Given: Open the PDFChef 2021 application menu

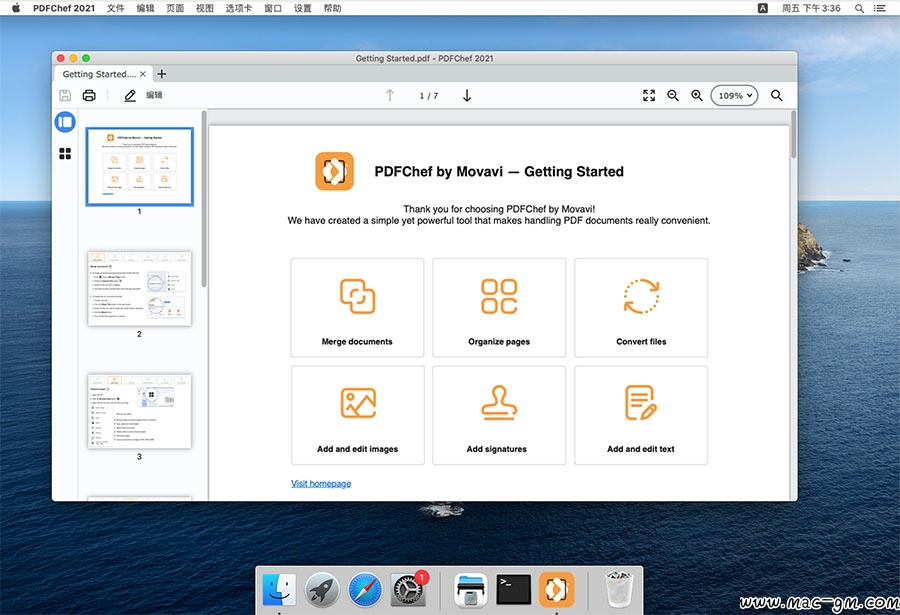Looking at the screenshot, I should click(x=64, y=8).
